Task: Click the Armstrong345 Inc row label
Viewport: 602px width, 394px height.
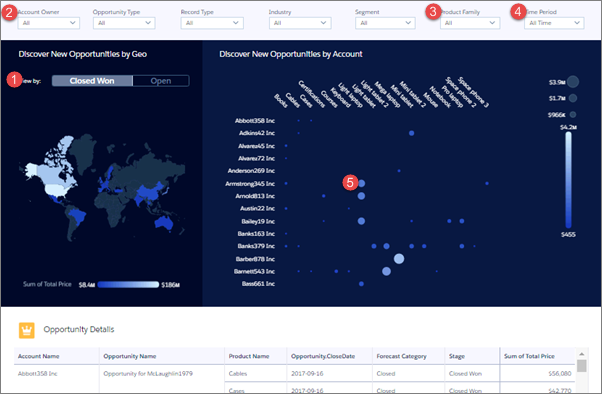Action: click(250, 184)
